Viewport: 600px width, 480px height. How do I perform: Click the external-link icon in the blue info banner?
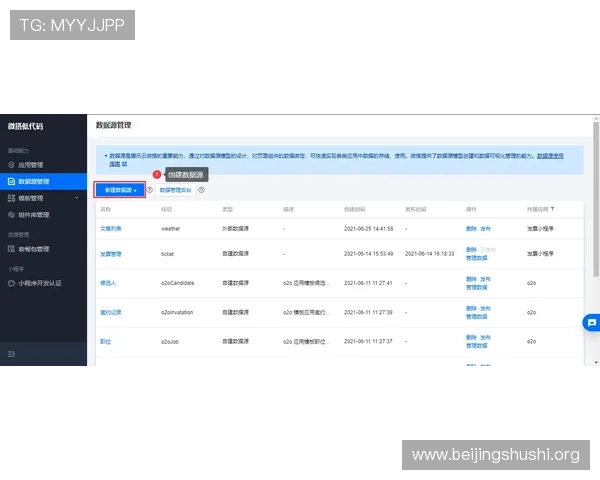pos(124,164)
